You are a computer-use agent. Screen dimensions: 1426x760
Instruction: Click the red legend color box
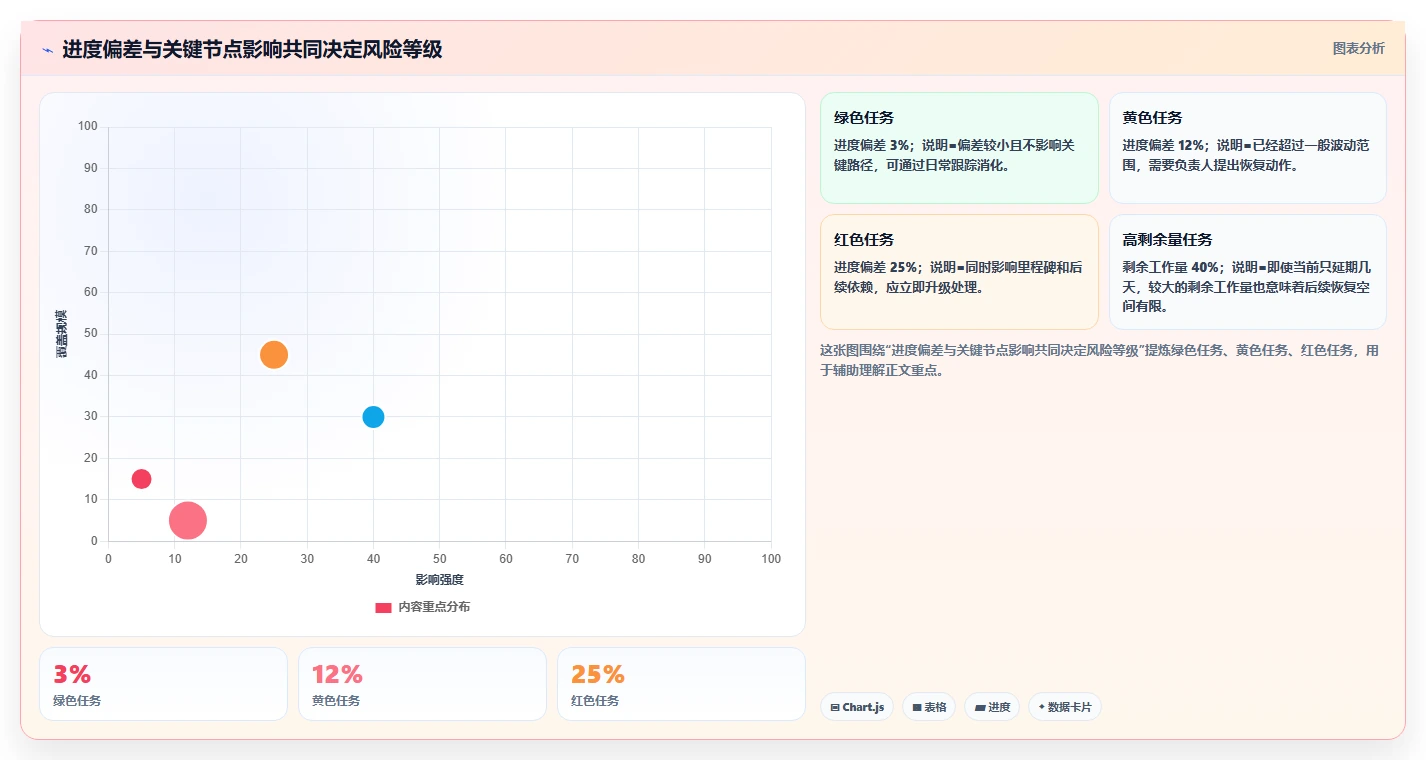pyautogui.click(x=383, y=608)
